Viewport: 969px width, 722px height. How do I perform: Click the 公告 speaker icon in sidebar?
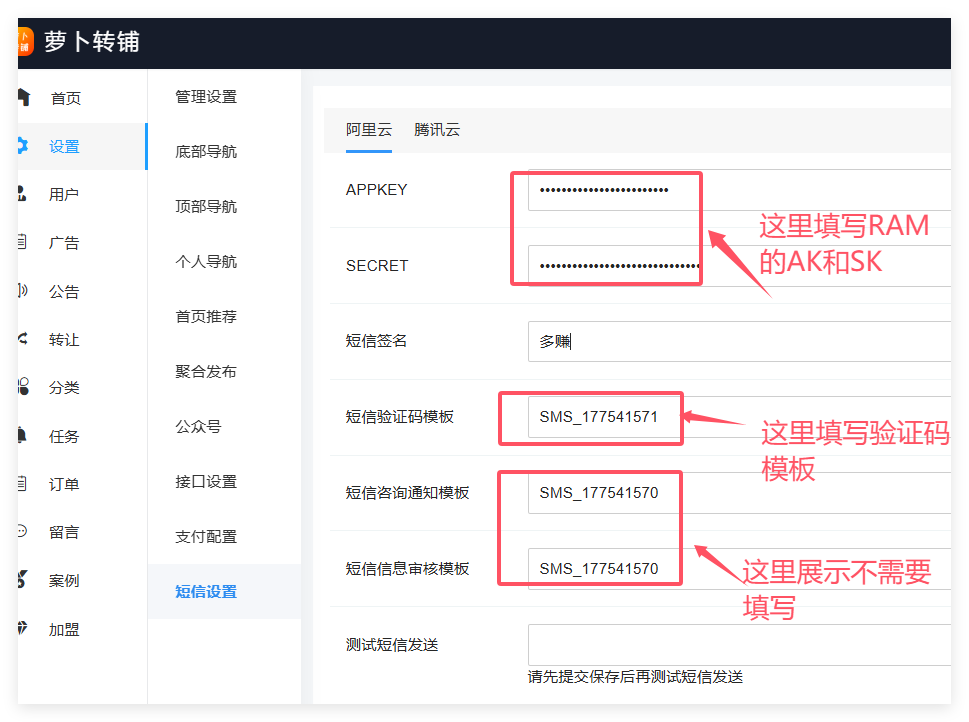(23, 291)
